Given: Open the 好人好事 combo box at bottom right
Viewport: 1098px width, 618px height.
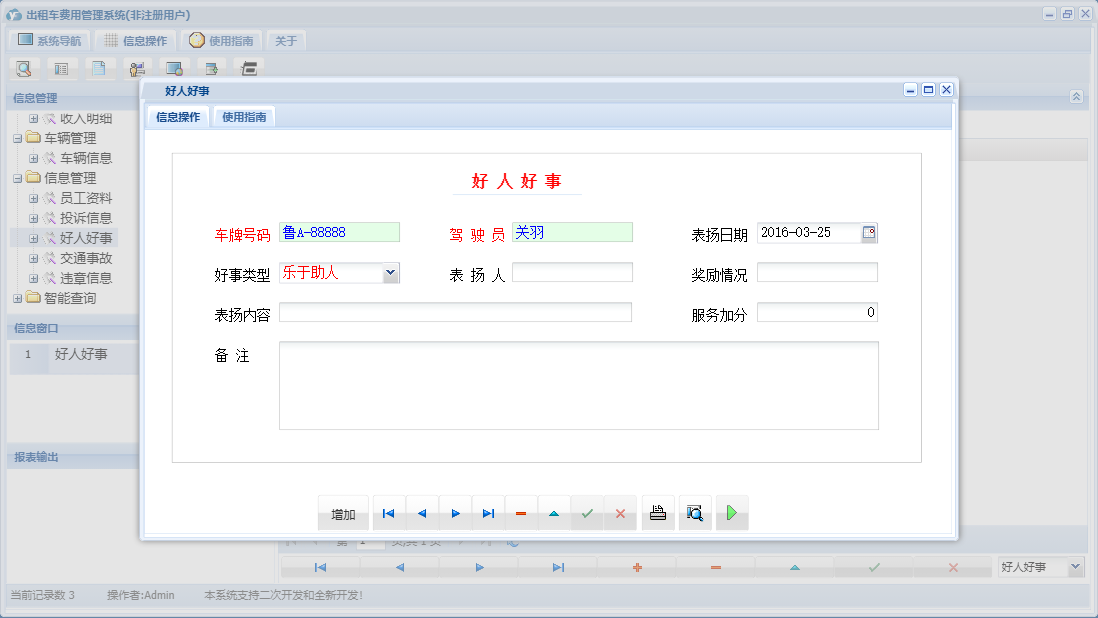Looking at the screenshot, I should point(1076,567).
